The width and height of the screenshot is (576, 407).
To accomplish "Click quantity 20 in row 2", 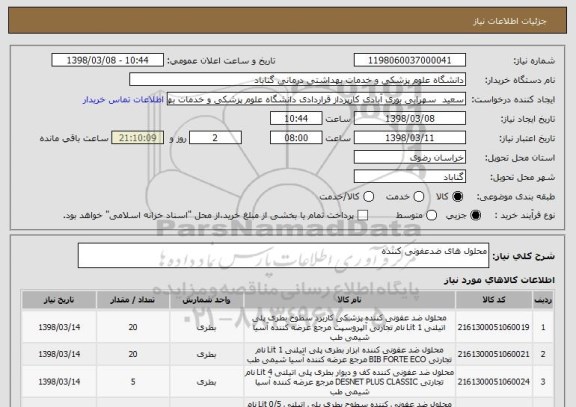I will point(133,354).
